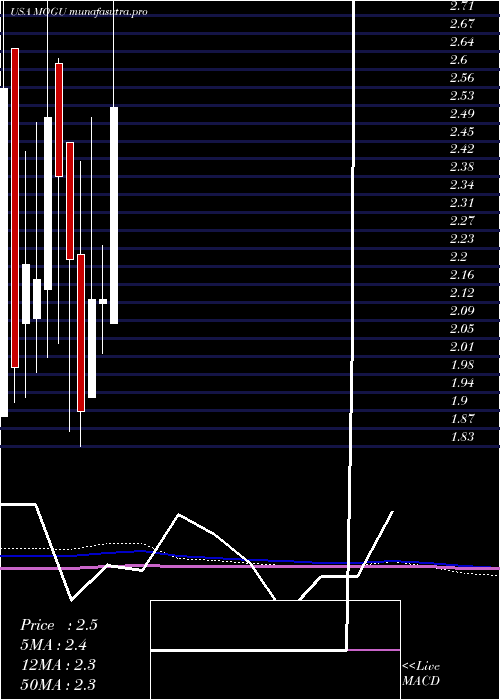Click the 1.83 price axis label
500x700 pixels.
462,437
